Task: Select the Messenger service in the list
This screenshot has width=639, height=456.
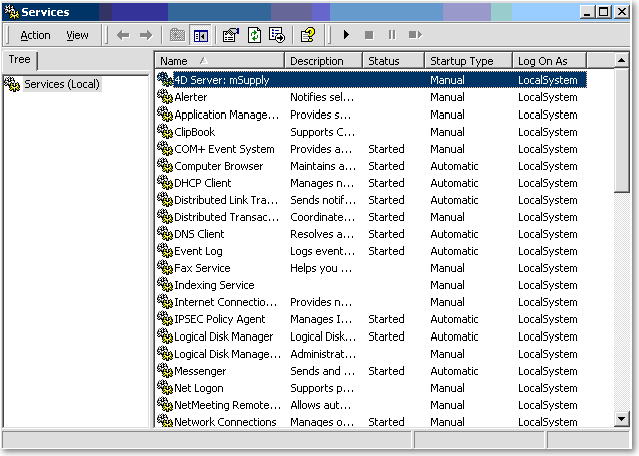Action: coord(199,371)
